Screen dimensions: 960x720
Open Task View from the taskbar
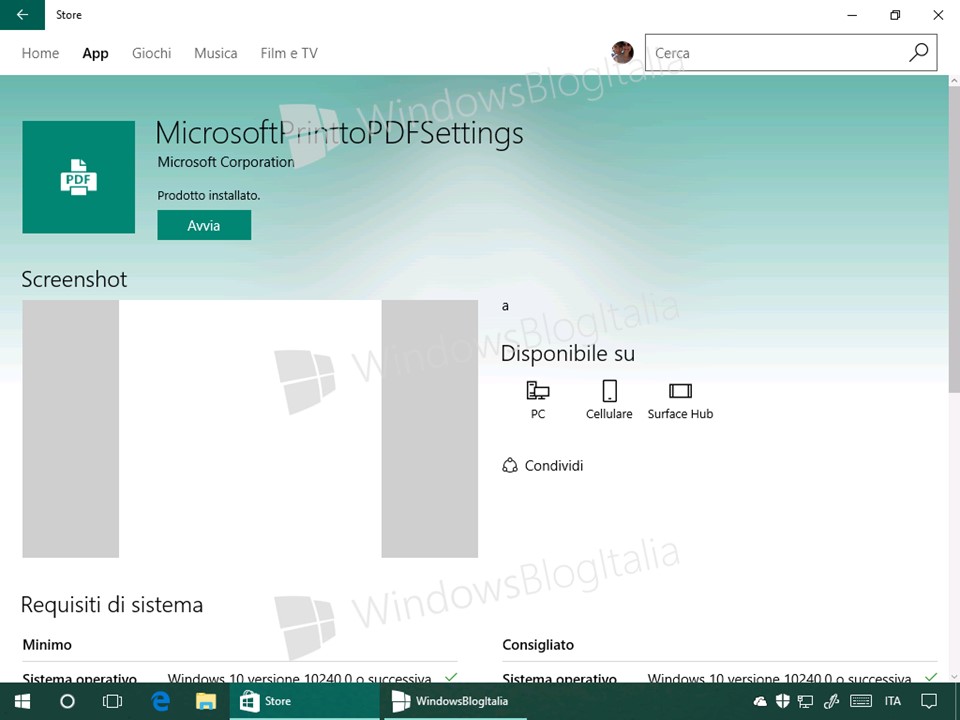coord(113,702)
